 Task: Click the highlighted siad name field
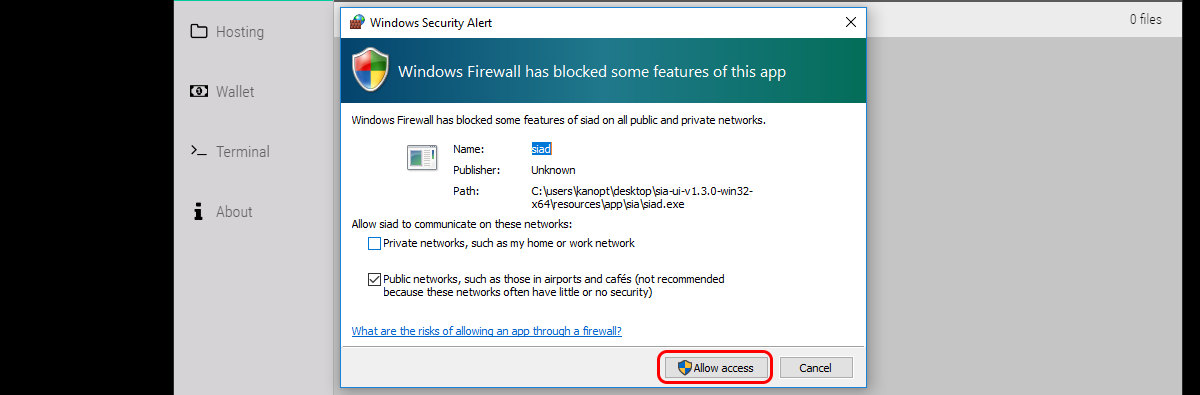(x=541, y=148)
